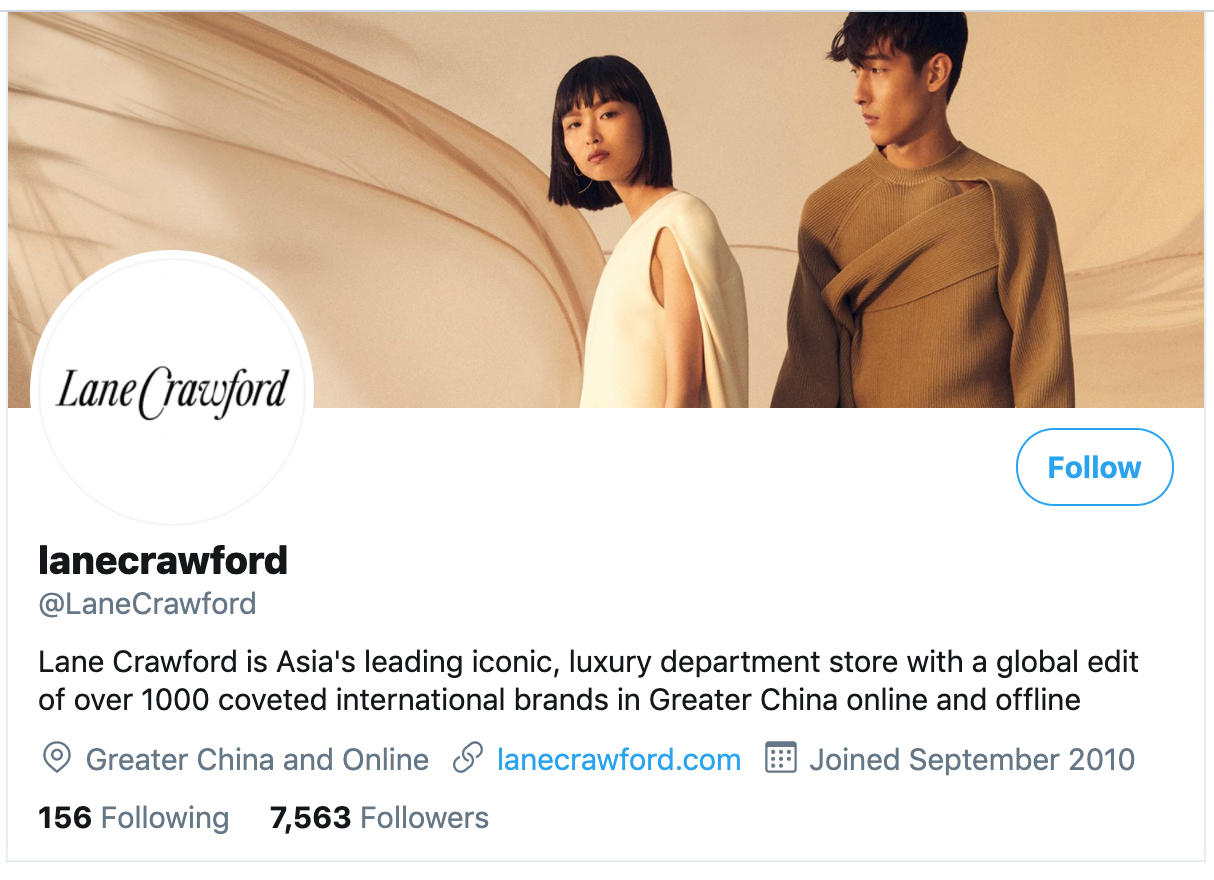Click the Follow button
Screen dimensions: 1214x880
1094,467
